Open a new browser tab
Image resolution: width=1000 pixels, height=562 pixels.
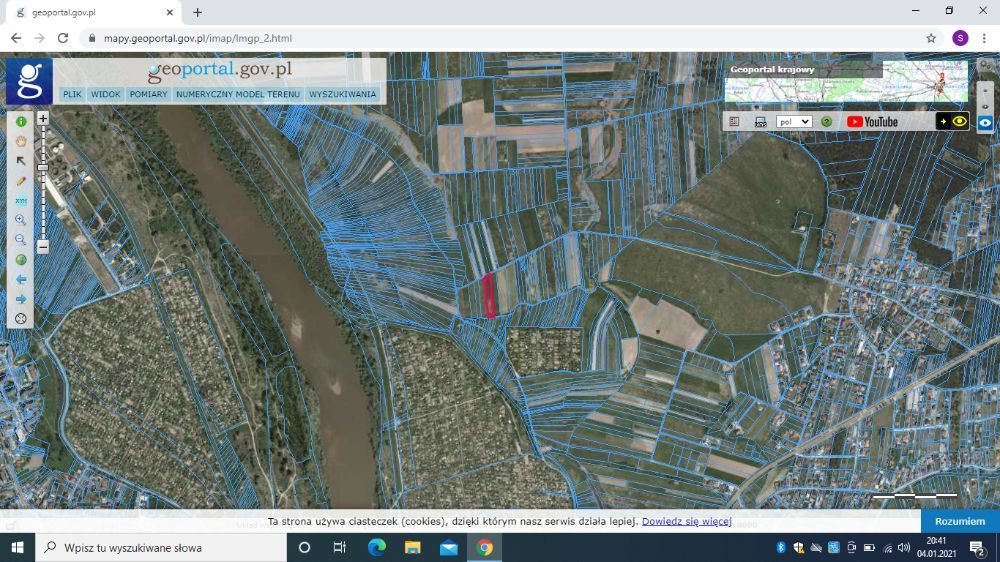point(198,13)
